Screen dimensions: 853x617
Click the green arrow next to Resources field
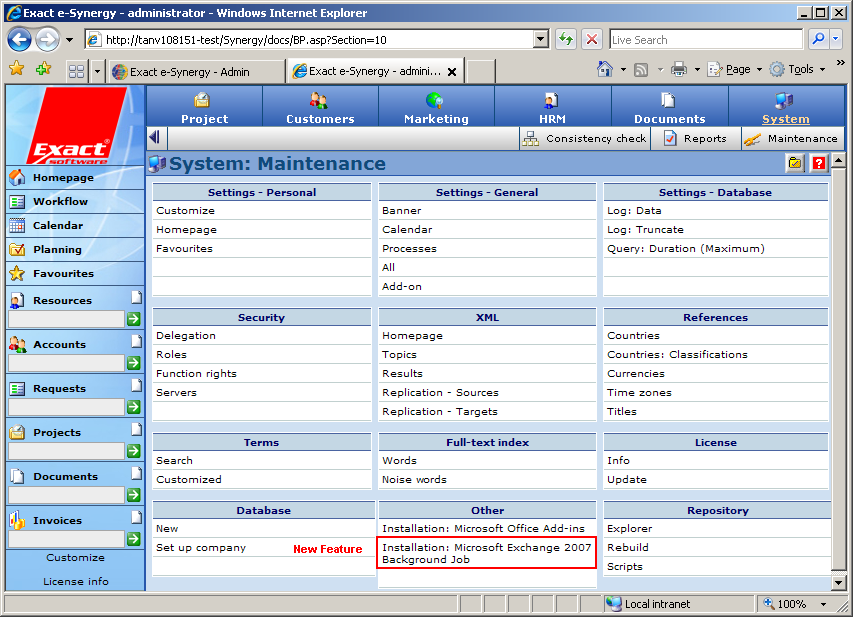[x=133, y=319]
